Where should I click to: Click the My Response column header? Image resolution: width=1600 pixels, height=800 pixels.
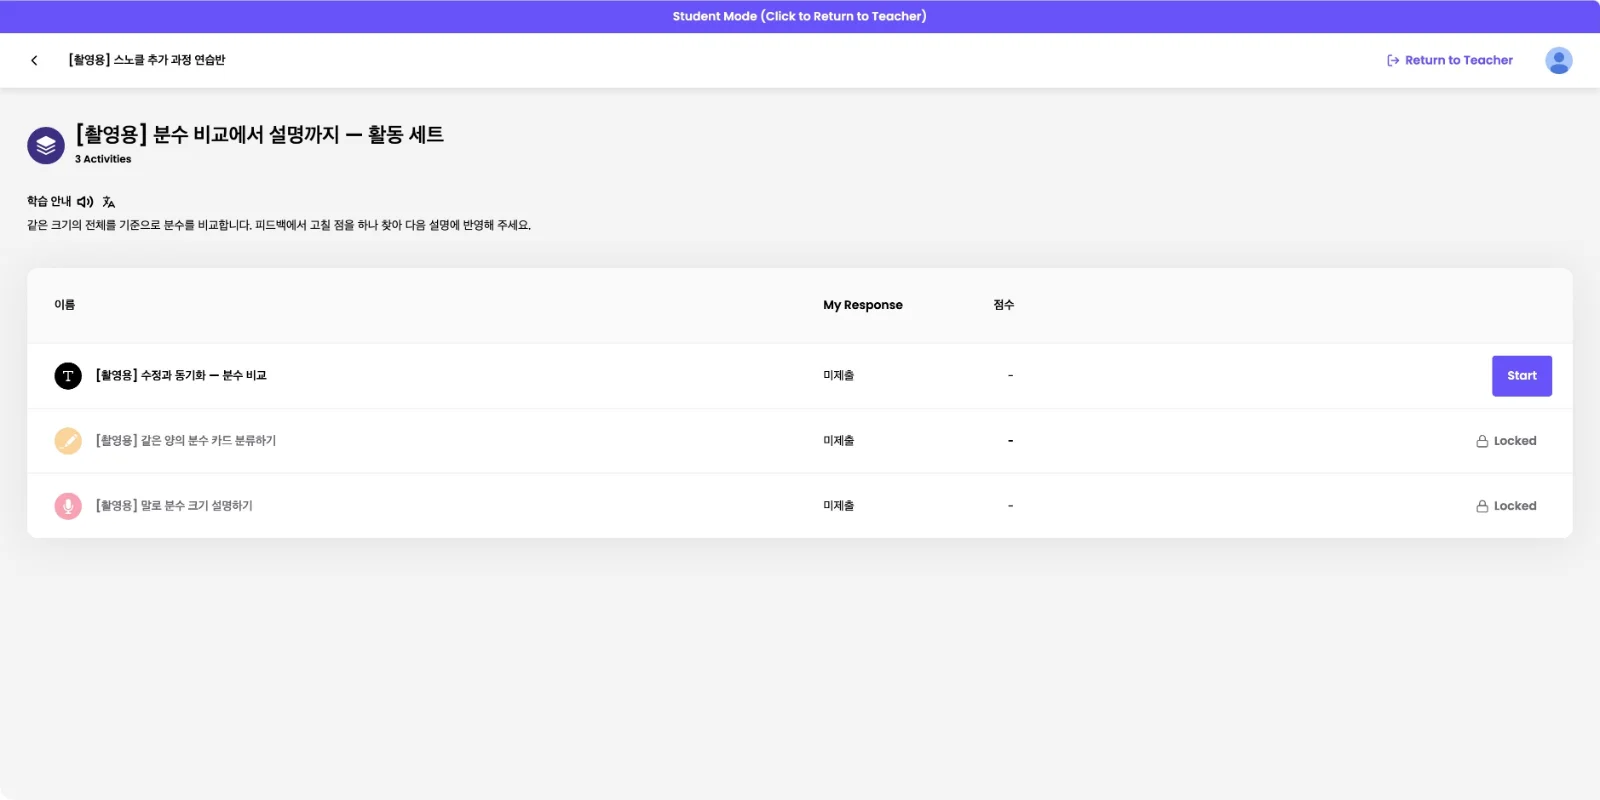click(863, 305)
